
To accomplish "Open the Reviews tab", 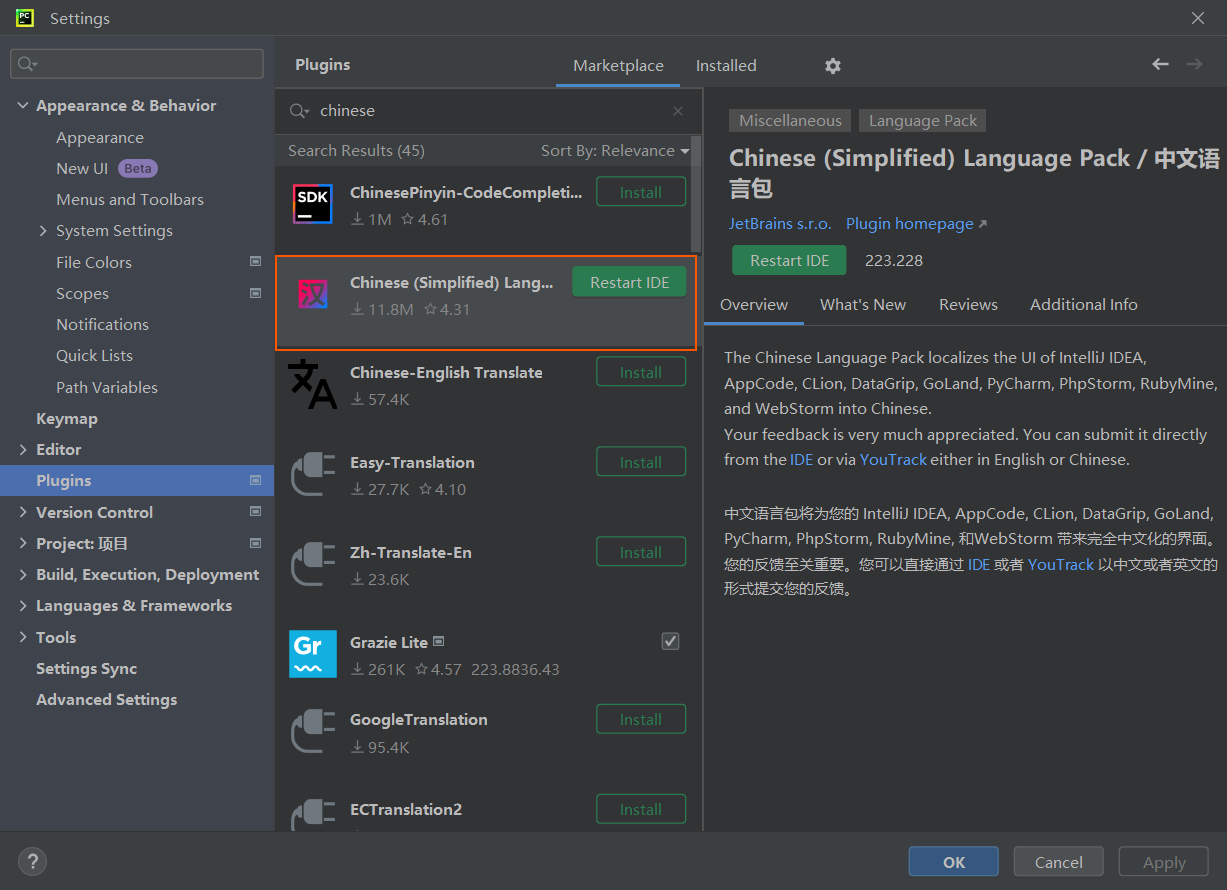I will tap(968, 305).
